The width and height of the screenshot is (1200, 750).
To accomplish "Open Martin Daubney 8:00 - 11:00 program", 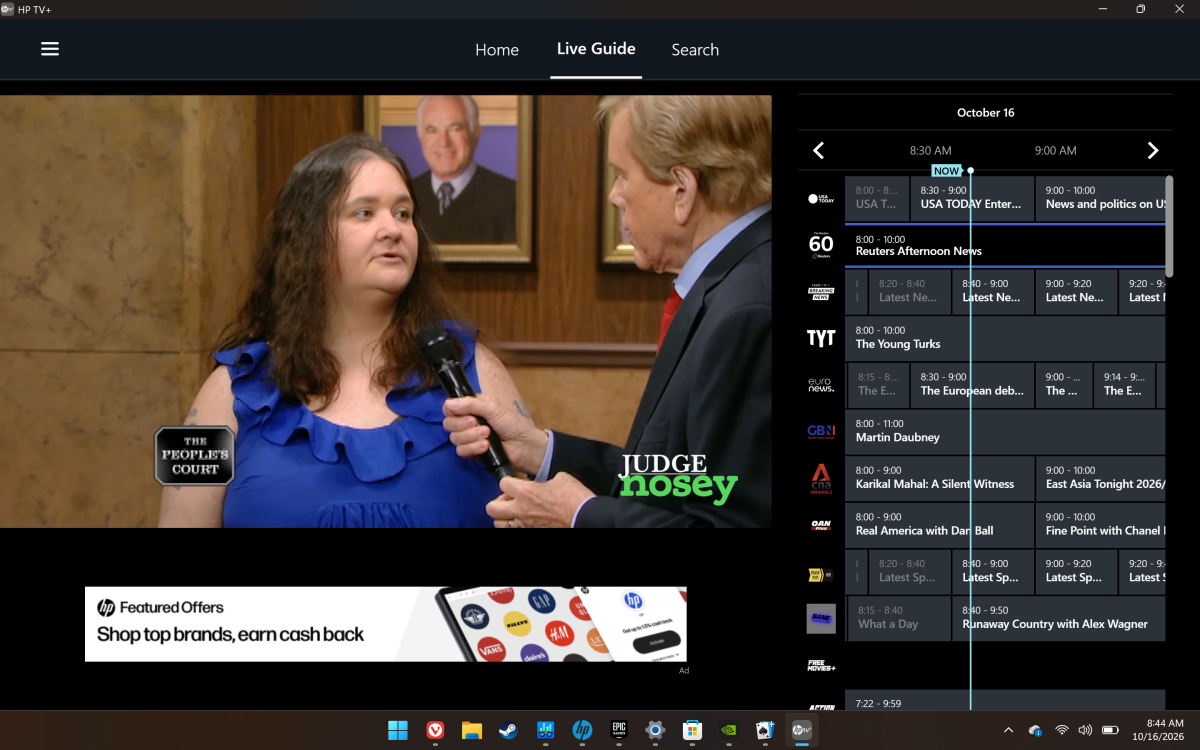I will tap(1005, 431).
